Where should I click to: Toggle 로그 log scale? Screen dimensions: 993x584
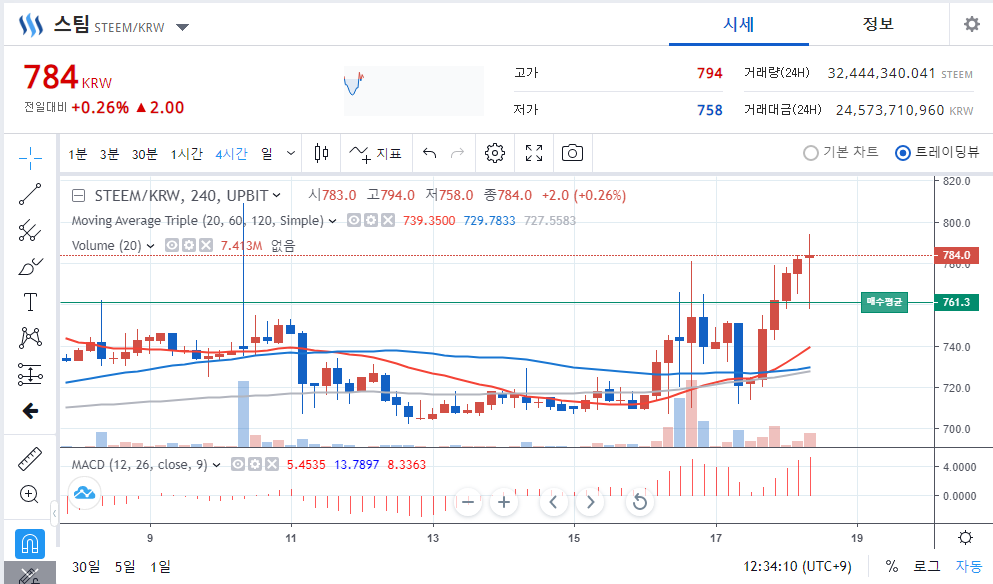point(927,566)
